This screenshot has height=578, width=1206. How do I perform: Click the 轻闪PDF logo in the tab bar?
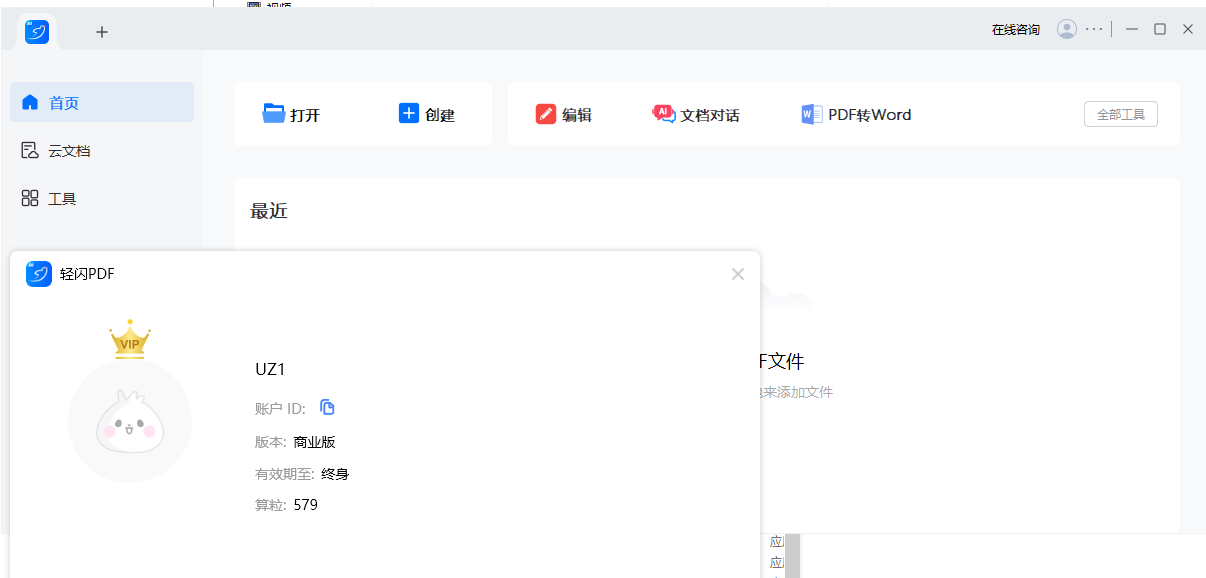point(37,31)
